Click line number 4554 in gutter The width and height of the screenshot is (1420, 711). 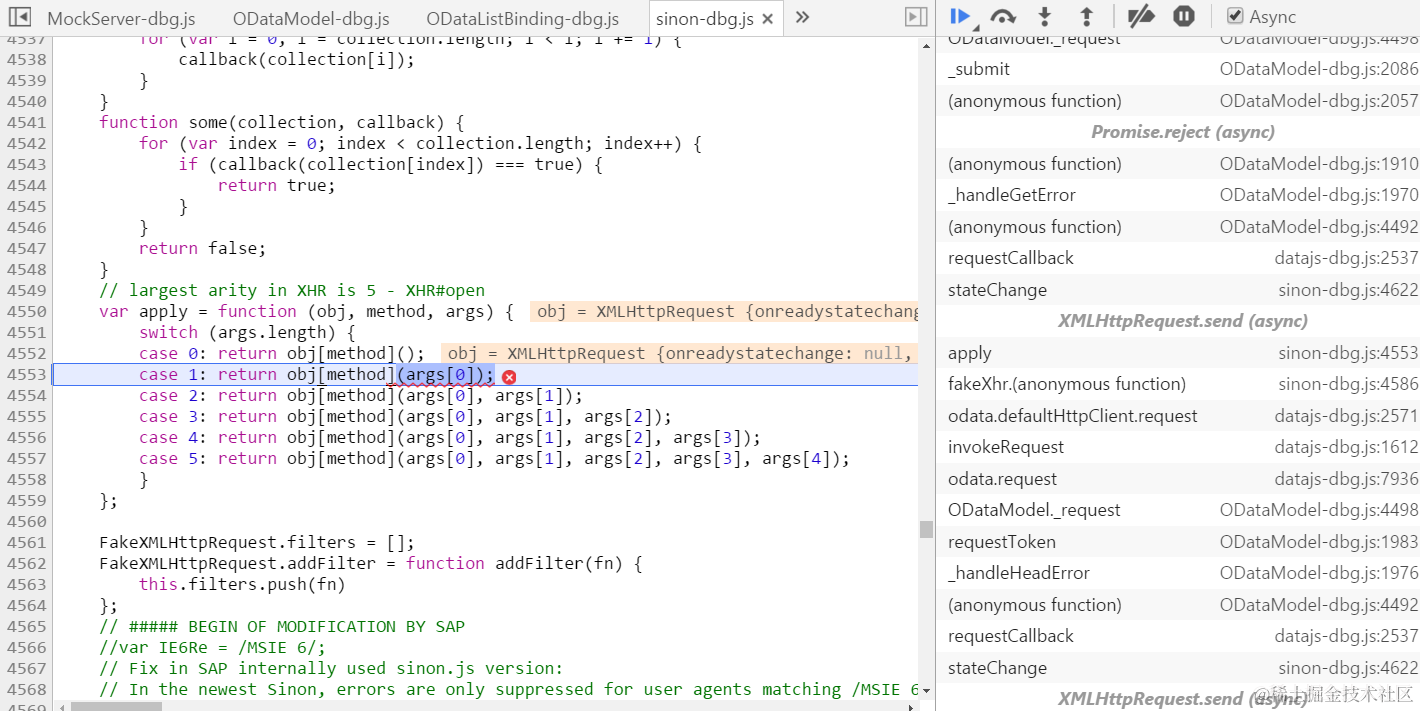25,395
